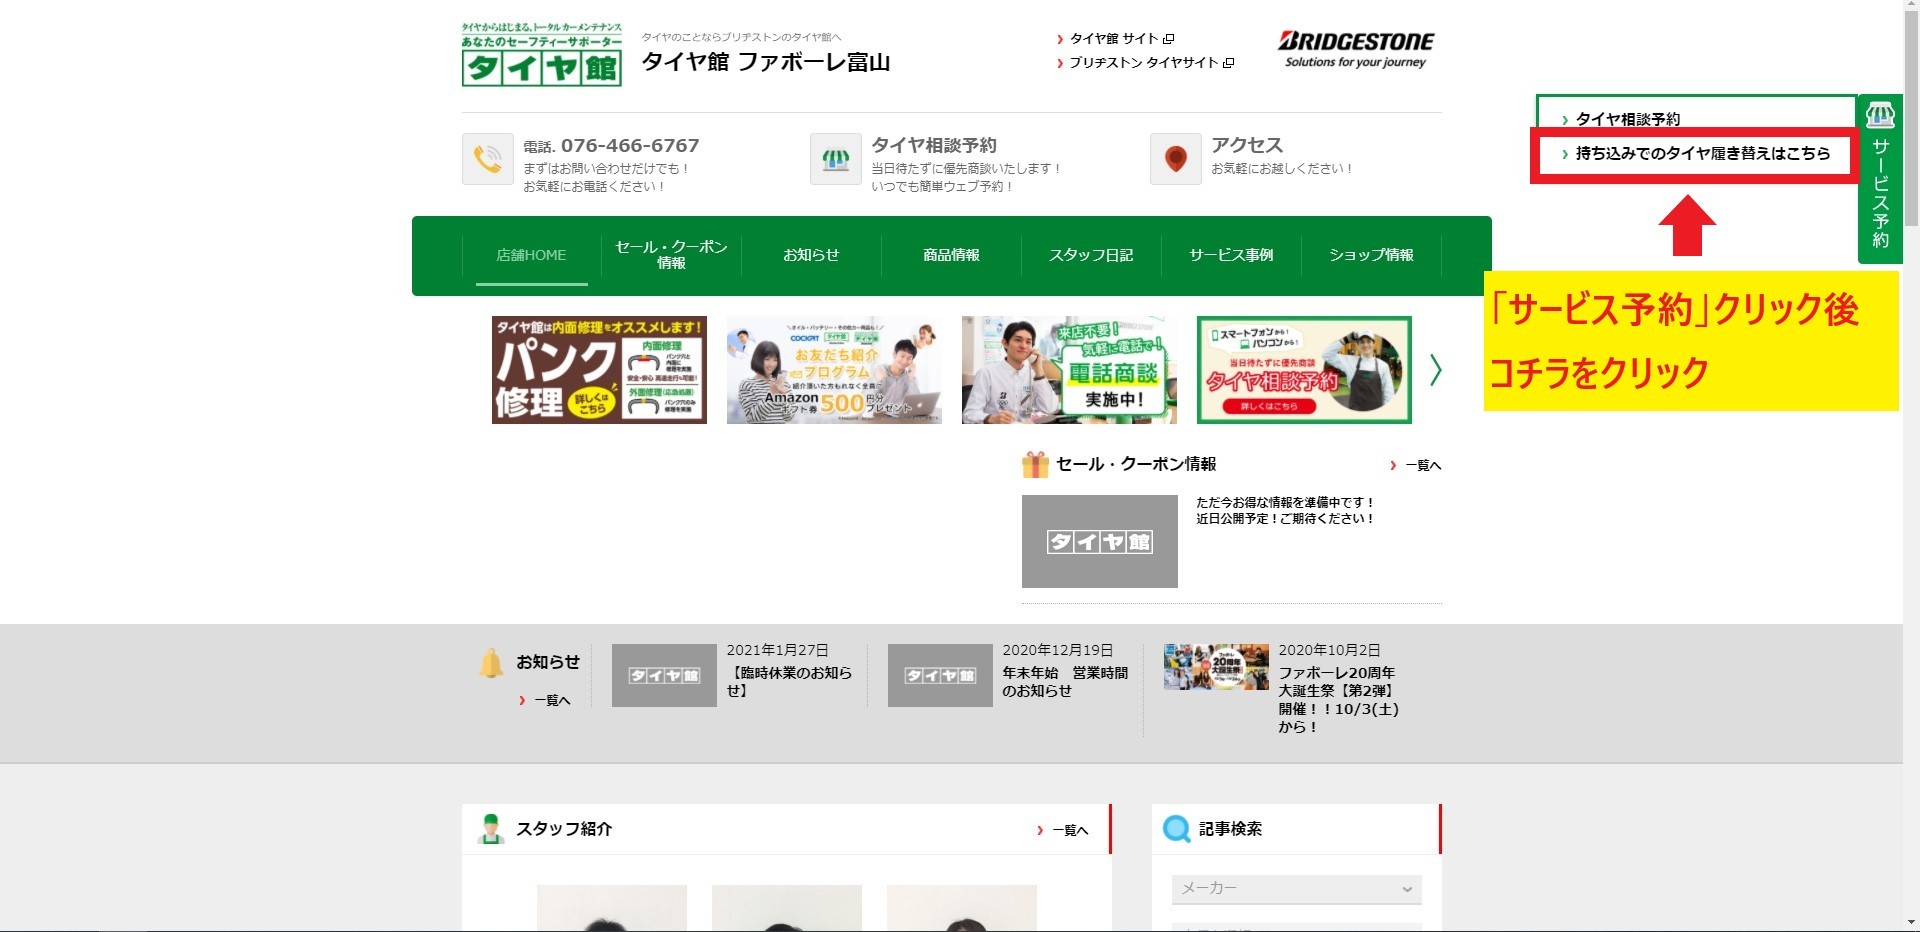Image resolution: width=1920 pixels, height=932 pixels.
Task: Open スタッフ日記 menu item
Action: point(1091,255)
